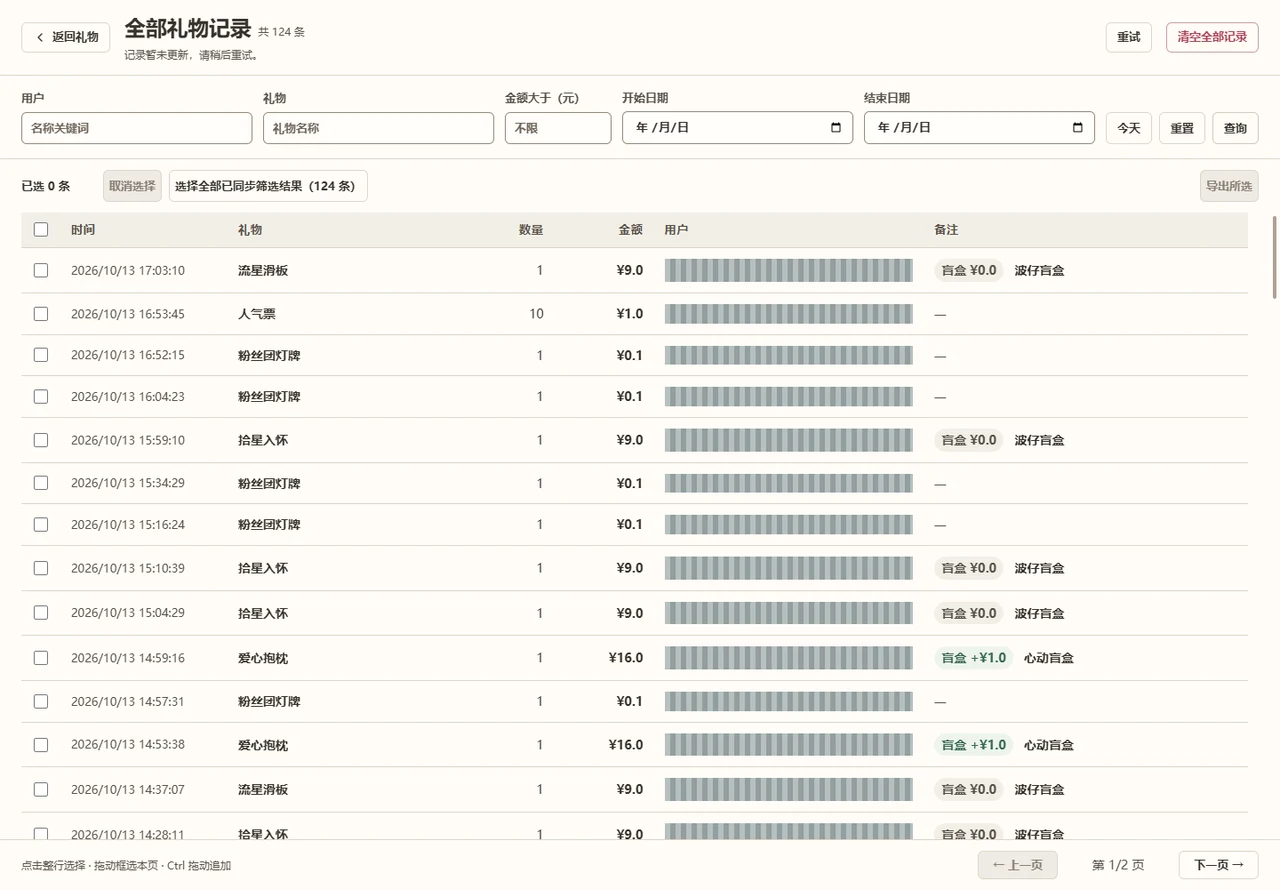Tick the checkbox for the 14:37:07 record
Viewport: 1280px width, 890px height.
(x=41, y=789)
